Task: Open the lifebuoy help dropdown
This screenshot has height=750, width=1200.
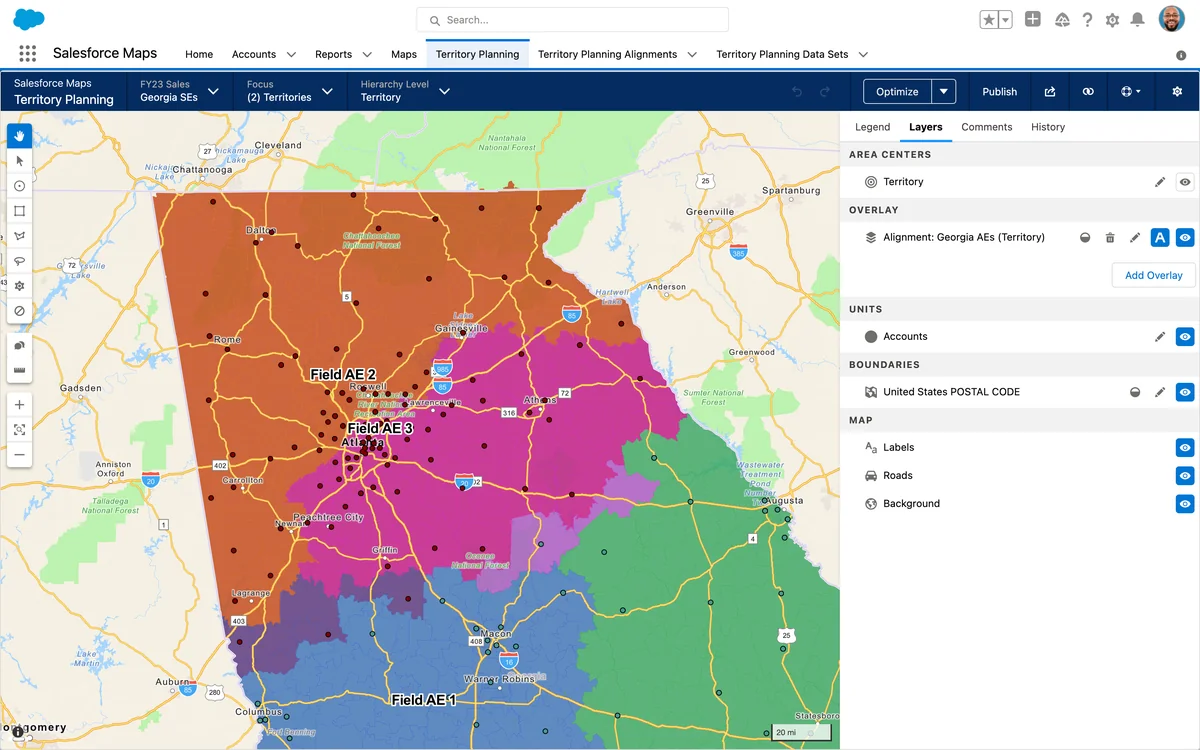Action: [x=1130, y=91]
